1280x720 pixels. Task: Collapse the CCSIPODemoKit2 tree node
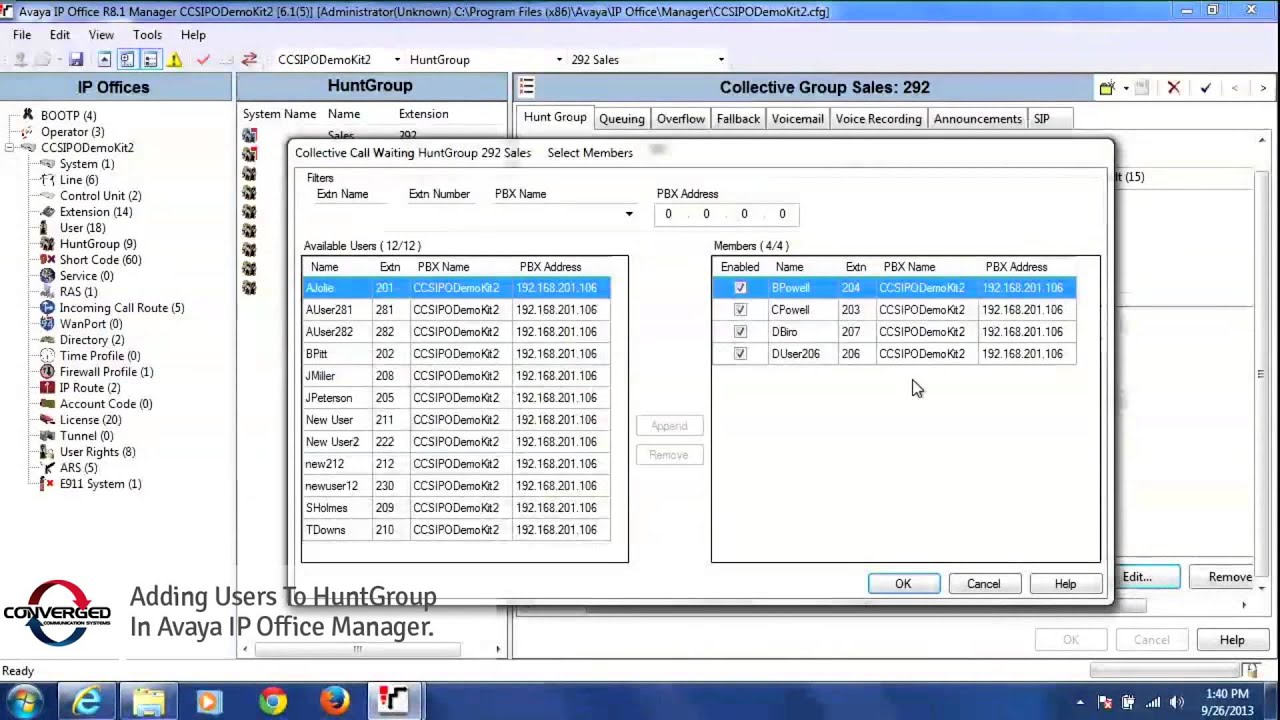(x=10, y=148)
